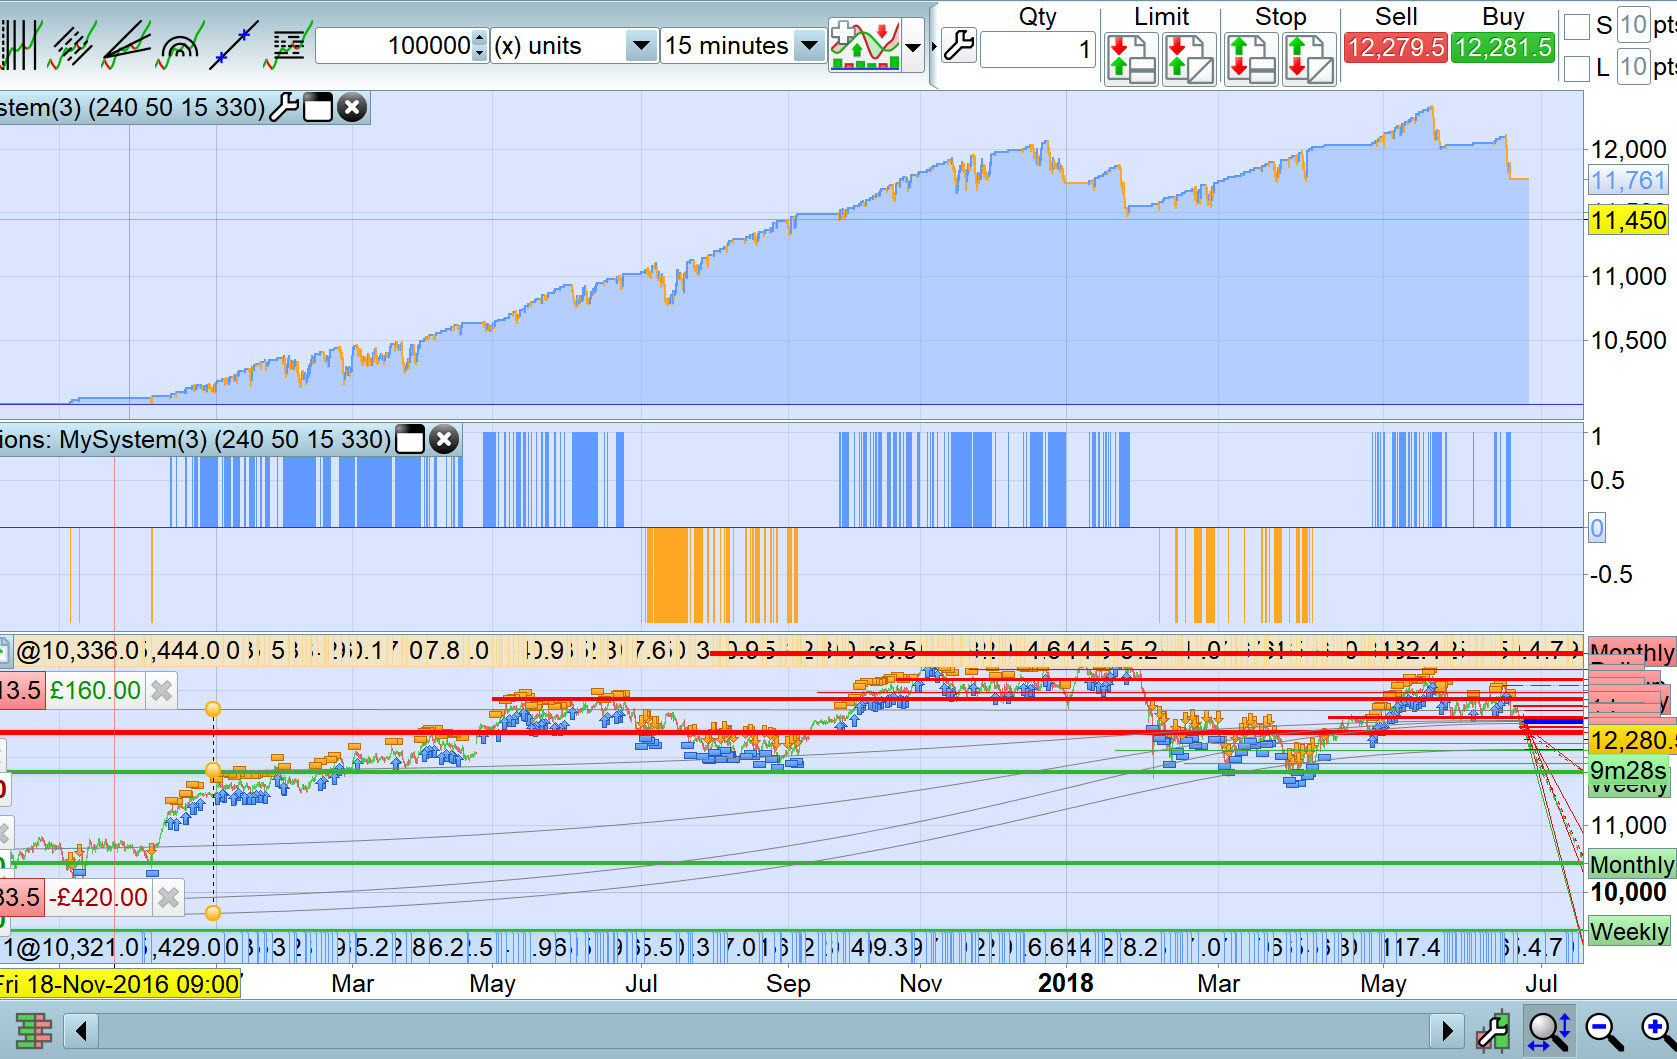This screenshot has width=1677, height=1059.
Task: Toggle the zoom axis scaling tool
Action: [1548, 1031]
